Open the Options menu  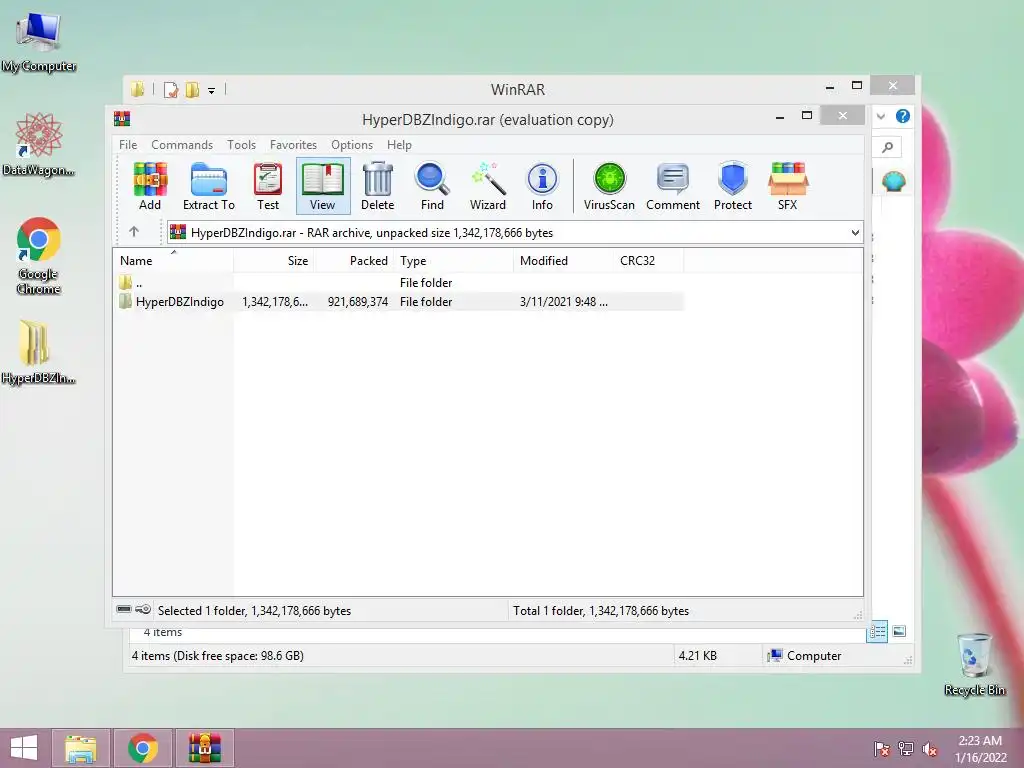tap(351, 144)
